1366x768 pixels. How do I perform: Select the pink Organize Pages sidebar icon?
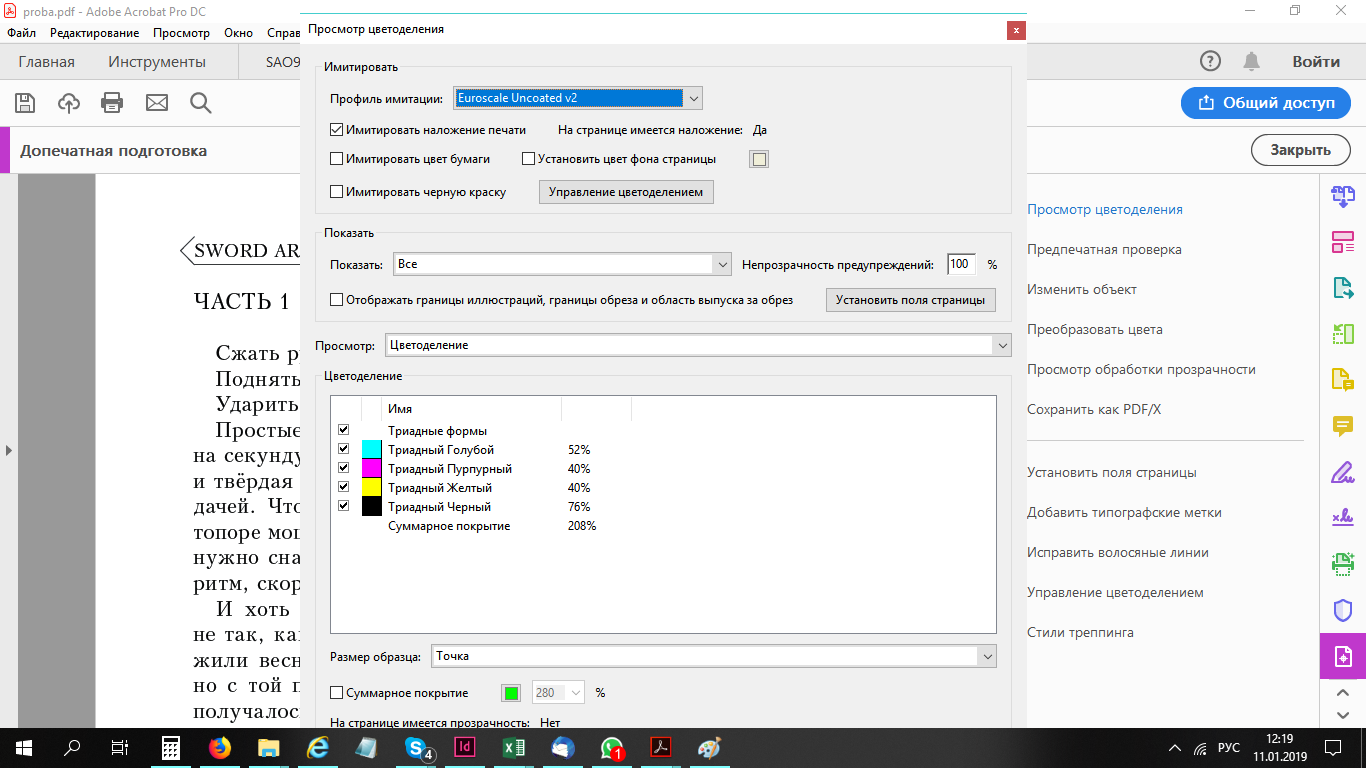tap(1342, 242)
